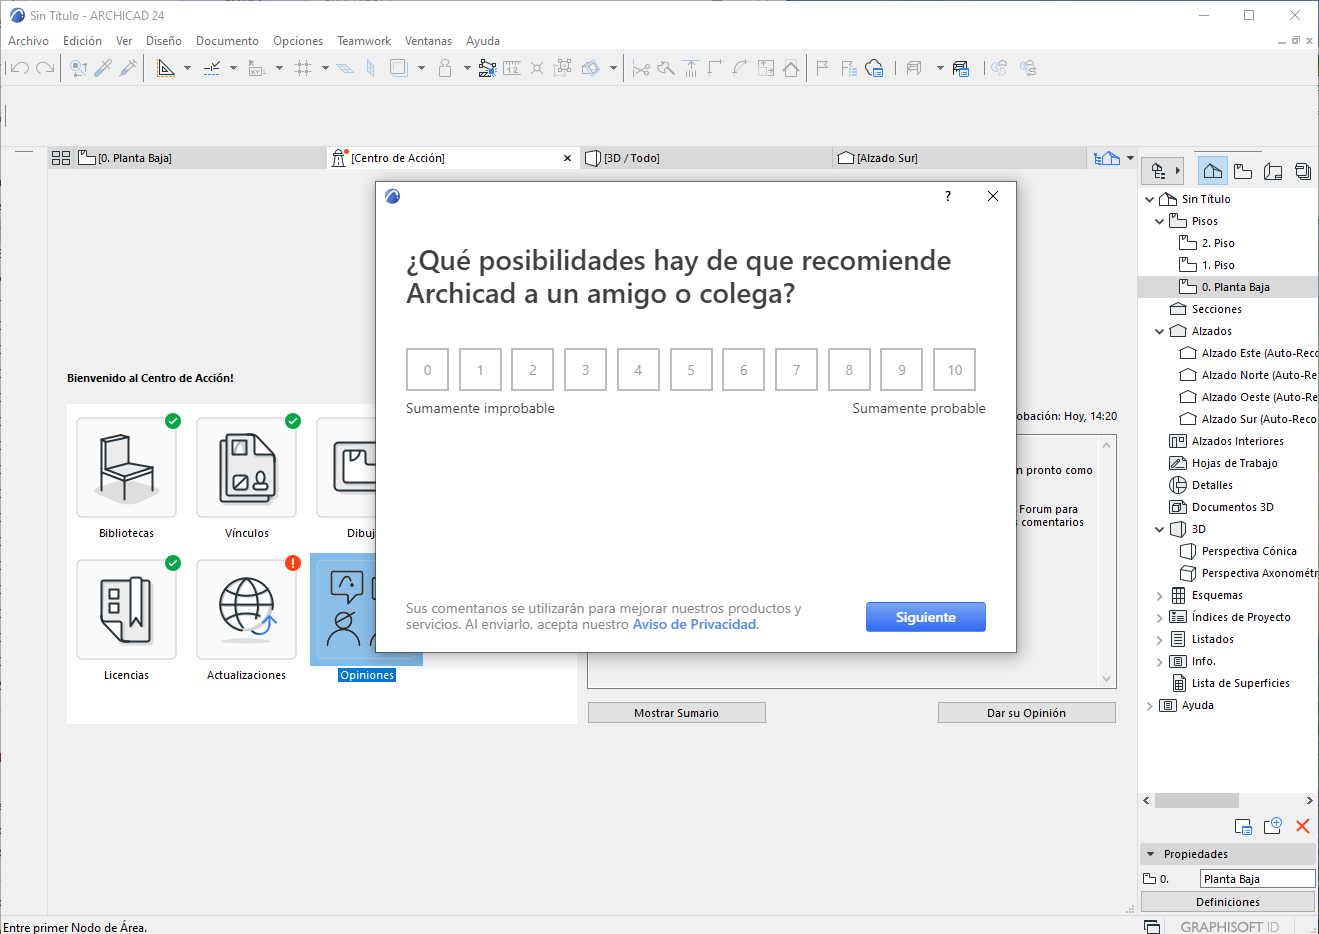Open the Bibliotecas chair icon

pyautogui.click(x=126, y=468)
